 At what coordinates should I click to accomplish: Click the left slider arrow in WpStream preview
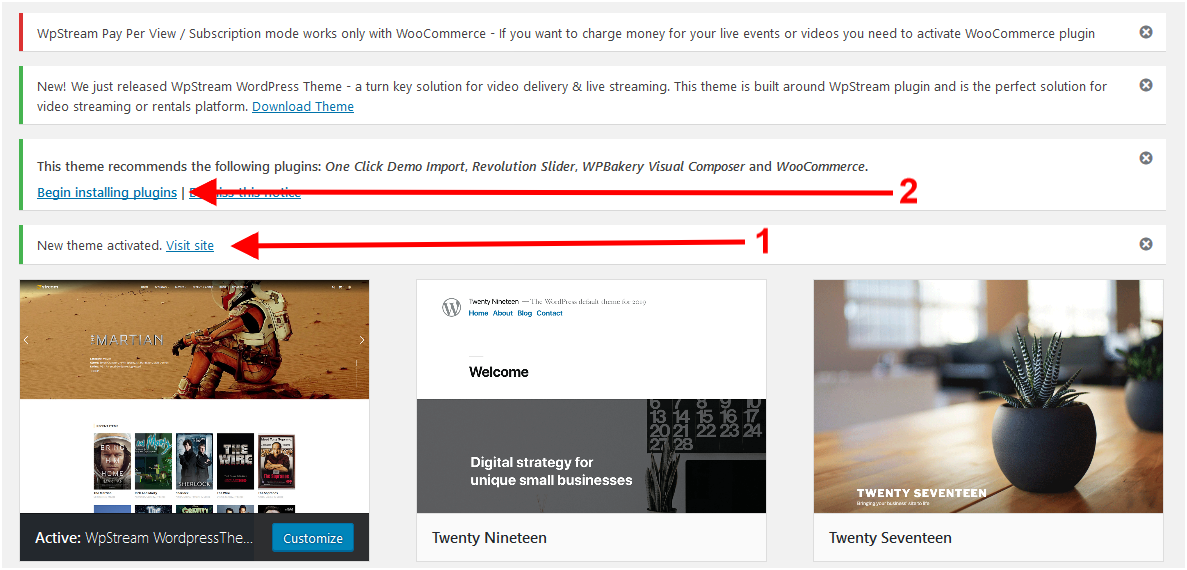[x=26, y=340]
